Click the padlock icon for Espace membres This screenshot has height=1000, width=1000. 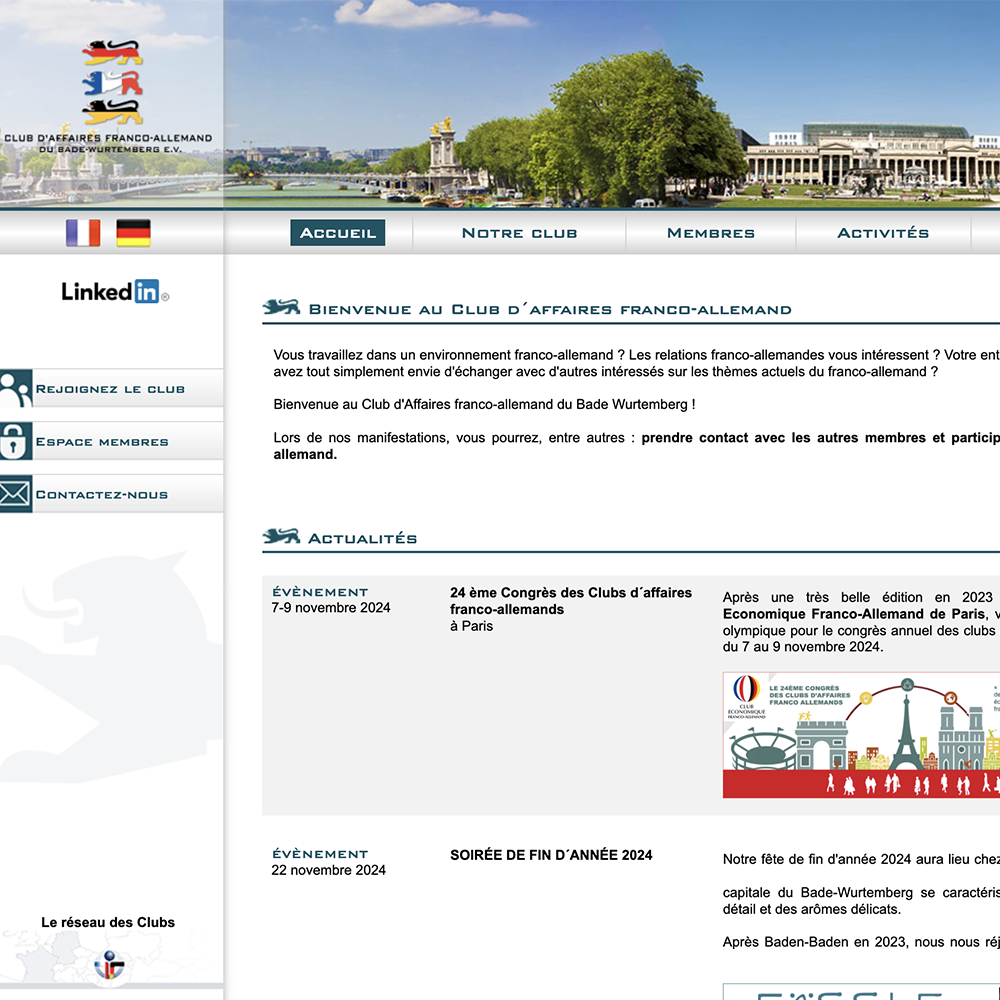(x=16, y=441)
